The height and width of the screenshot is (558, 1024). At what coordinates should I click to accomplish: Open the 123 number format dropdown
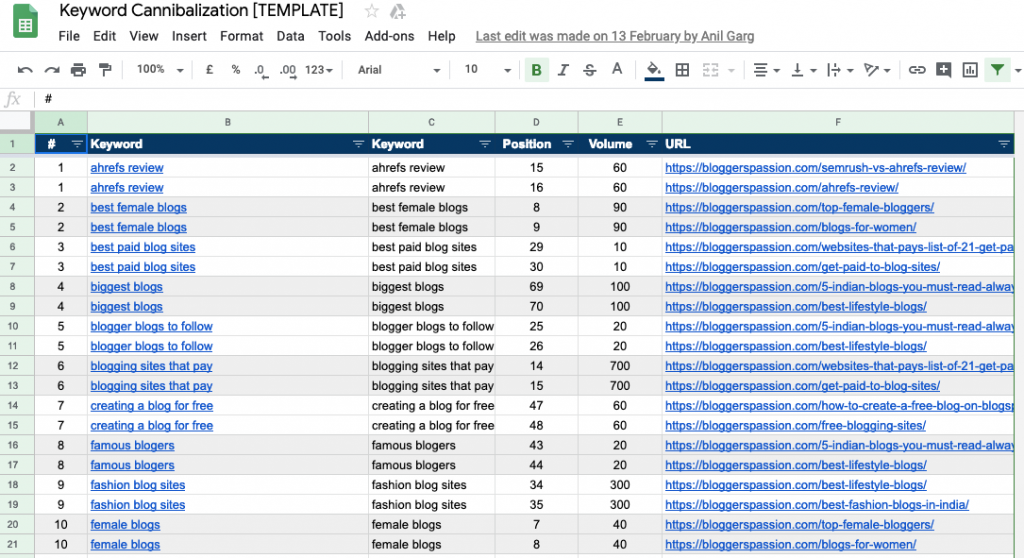(319, 70)
